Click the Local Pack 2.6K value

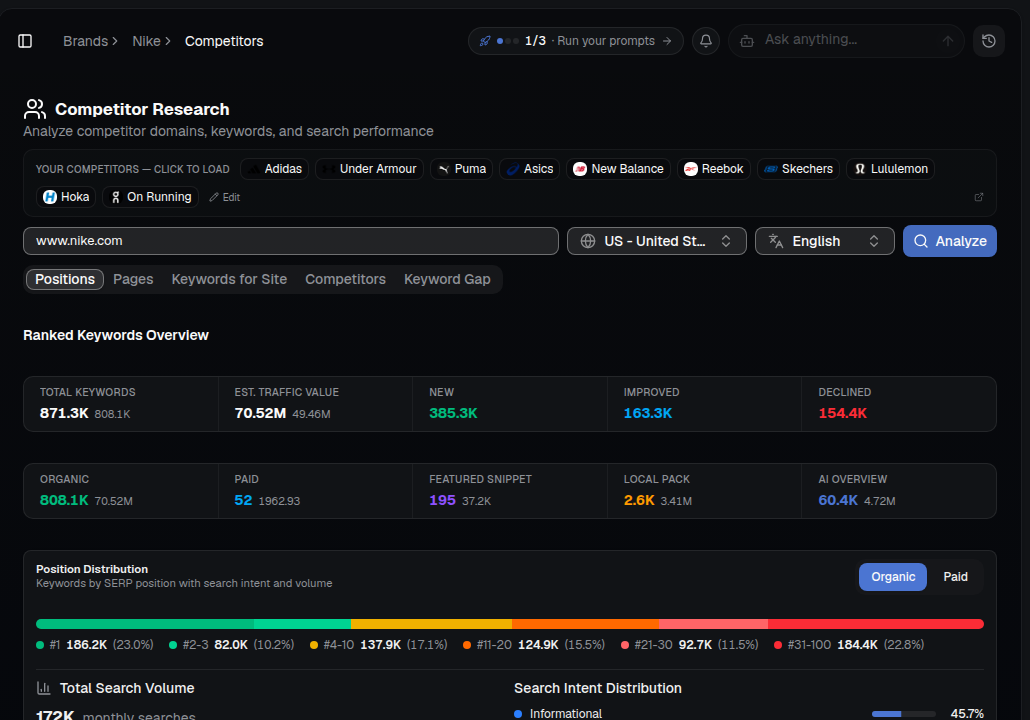click(x=639, y=500)
